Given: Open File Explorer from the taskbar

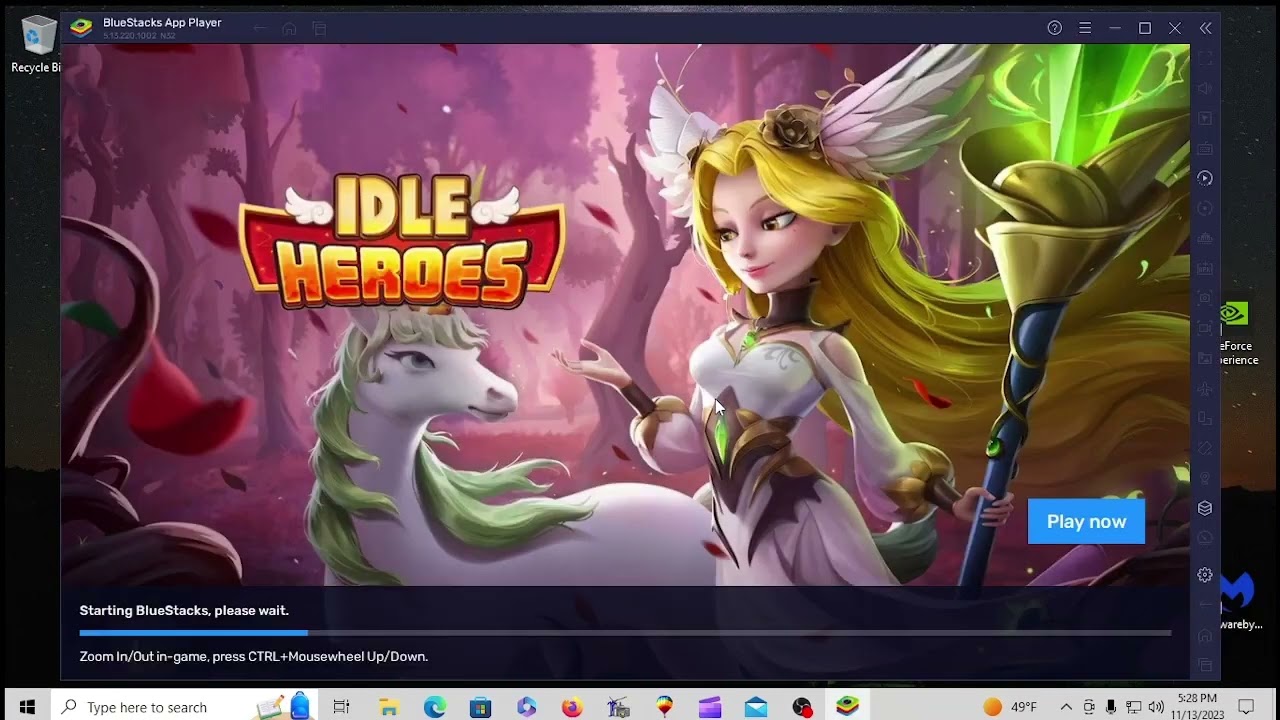Looking at the screenshot, I should (x=388, y=707).
